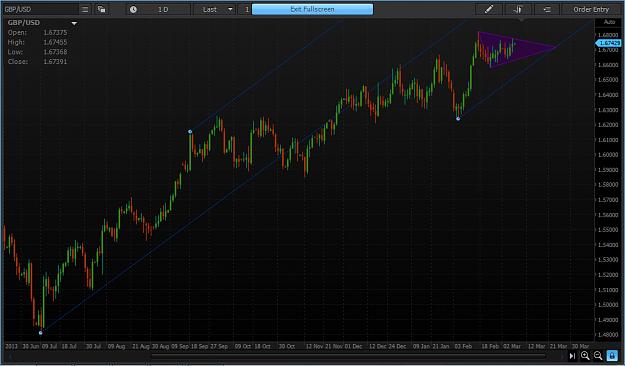
Task: Click the High value 1.67455
Action: (x=55, y=42)
